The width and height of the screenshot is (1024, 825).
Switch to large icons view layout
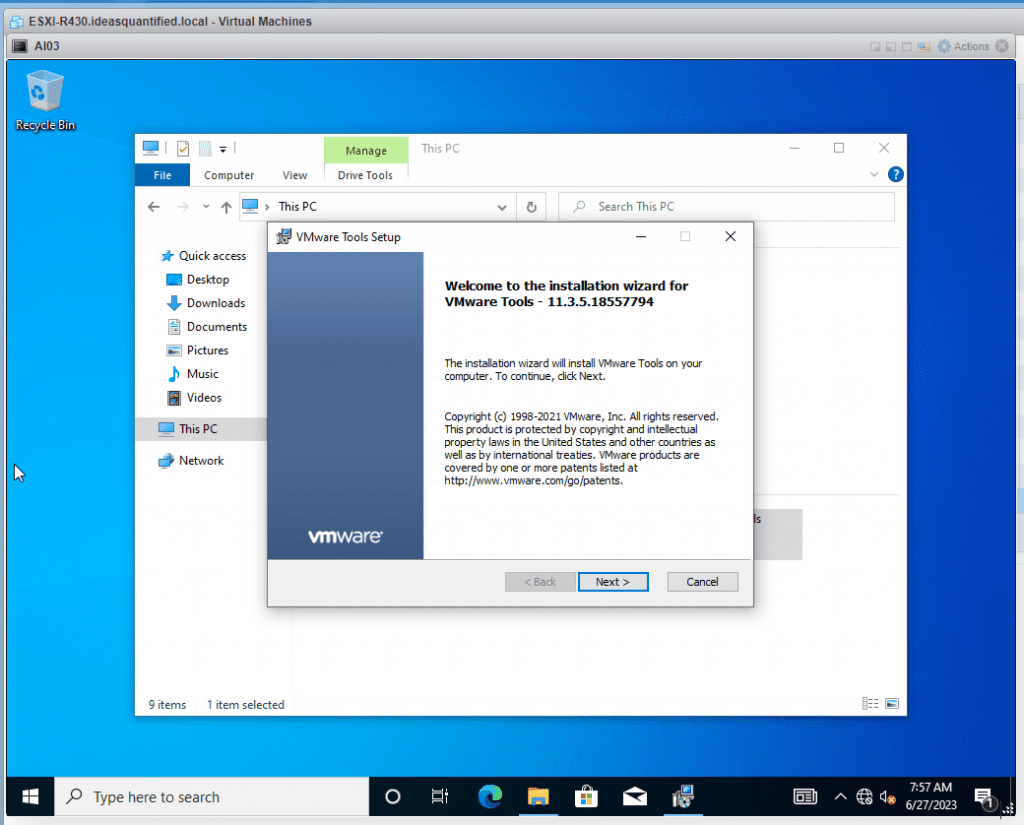892,704
